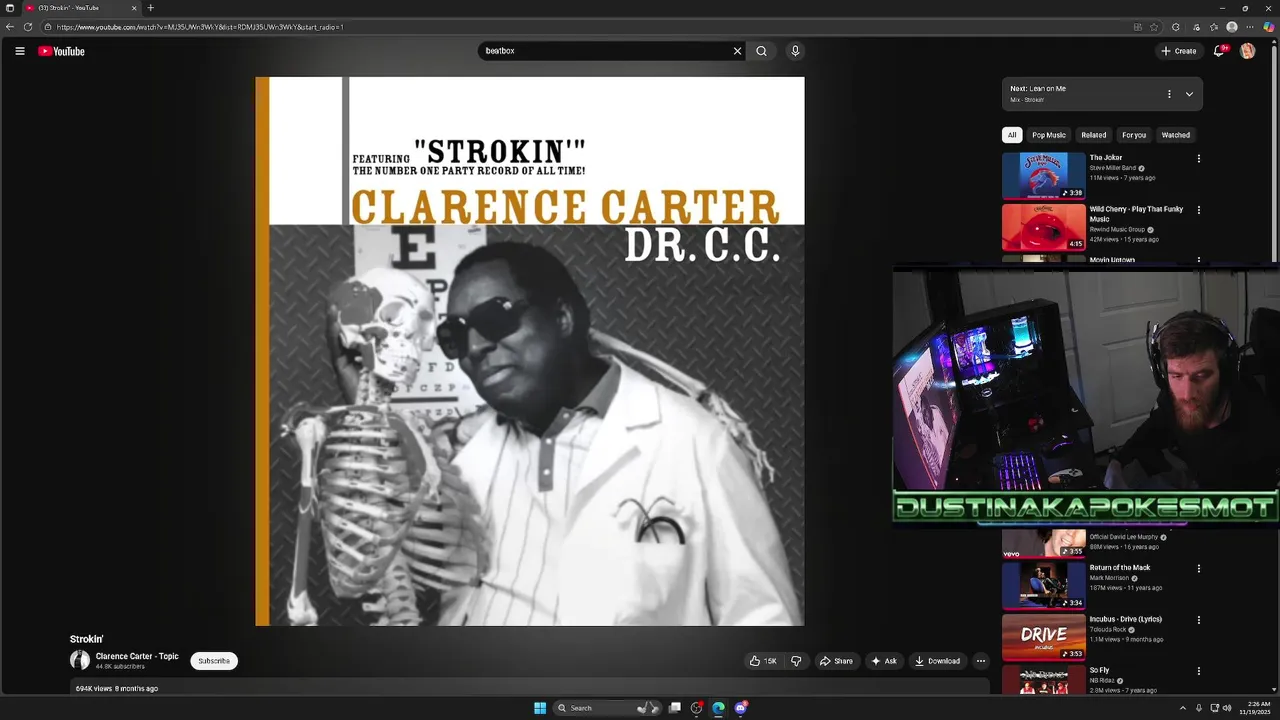Open Clarence Carter - Topic channel link
1280x720 pixels.
[137, 657]
